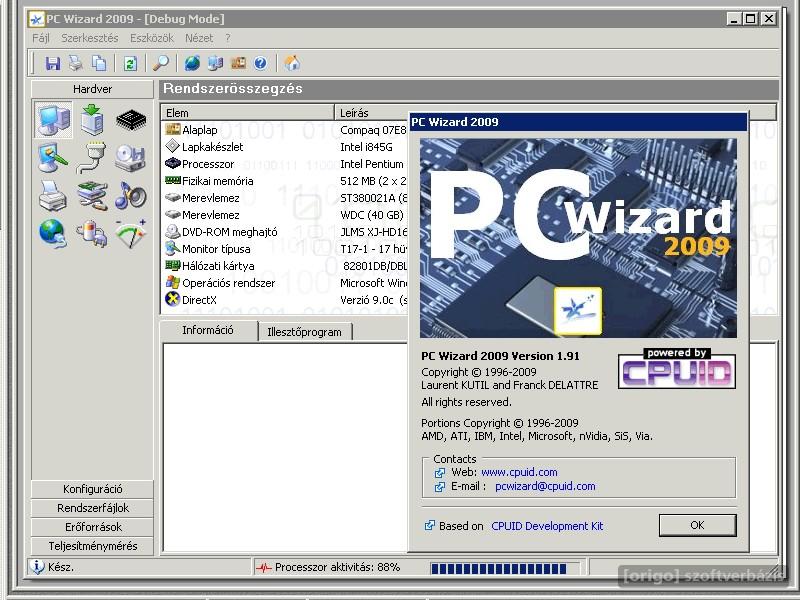Click the Processzor aktivitás status text
The image size is (800, 600).
point(337,567)
